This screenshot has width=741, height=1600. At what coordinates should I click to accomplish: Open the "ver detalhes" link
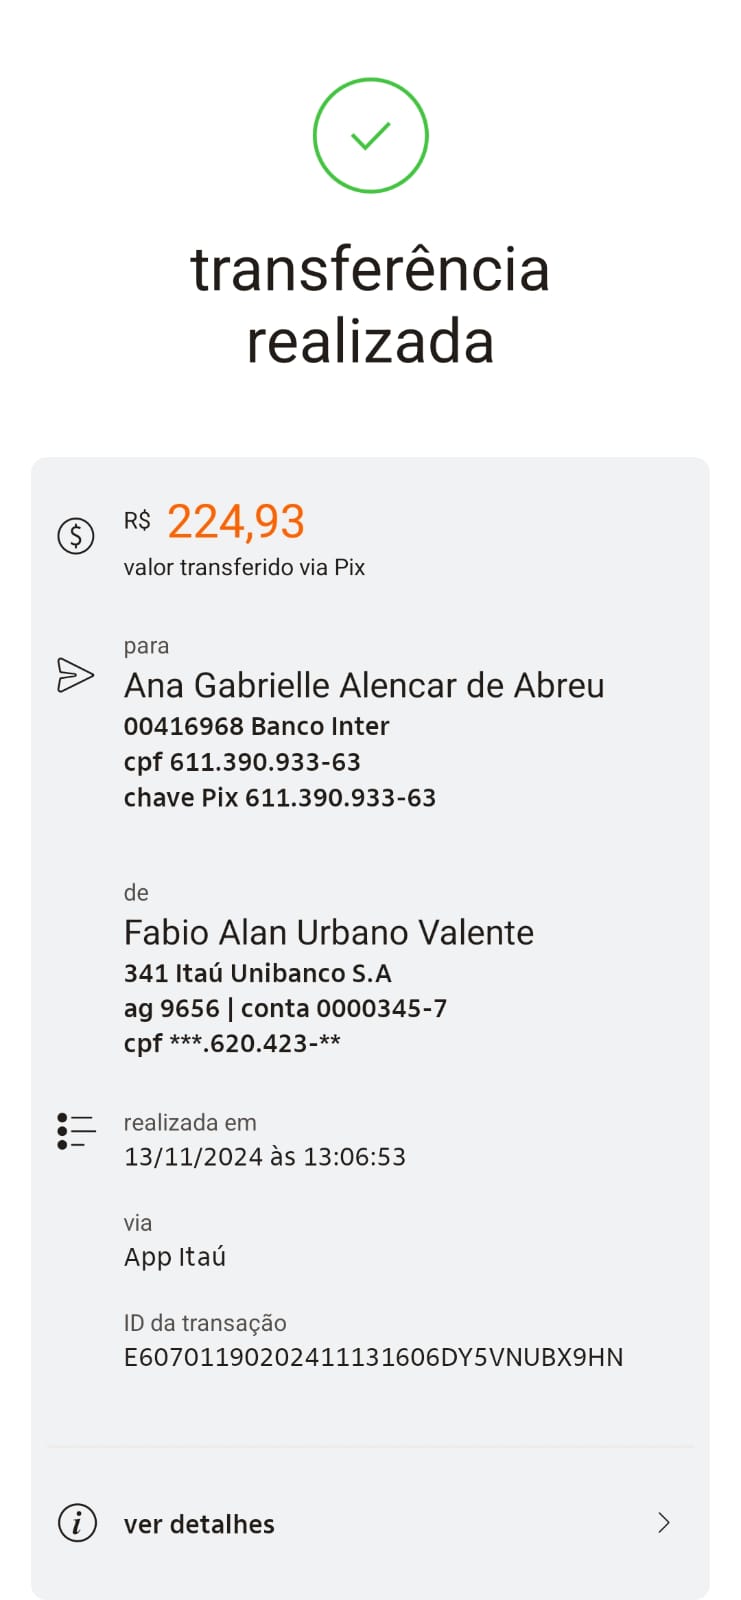click(199, 1524)
